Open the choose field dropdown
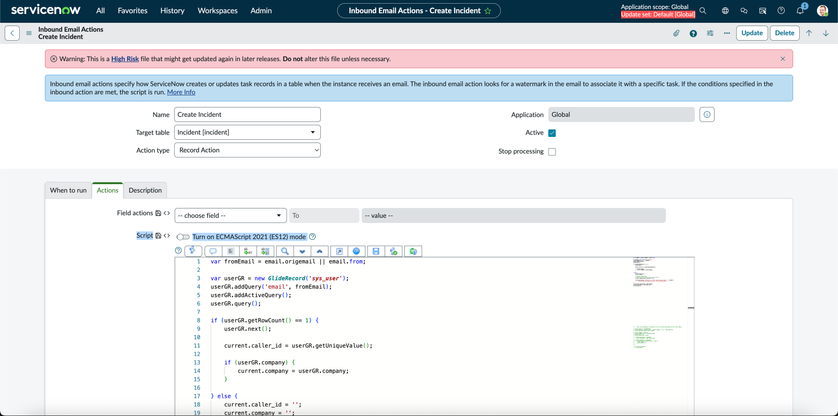838x416 pixels. pyautogui.click(x=231, y=215)
